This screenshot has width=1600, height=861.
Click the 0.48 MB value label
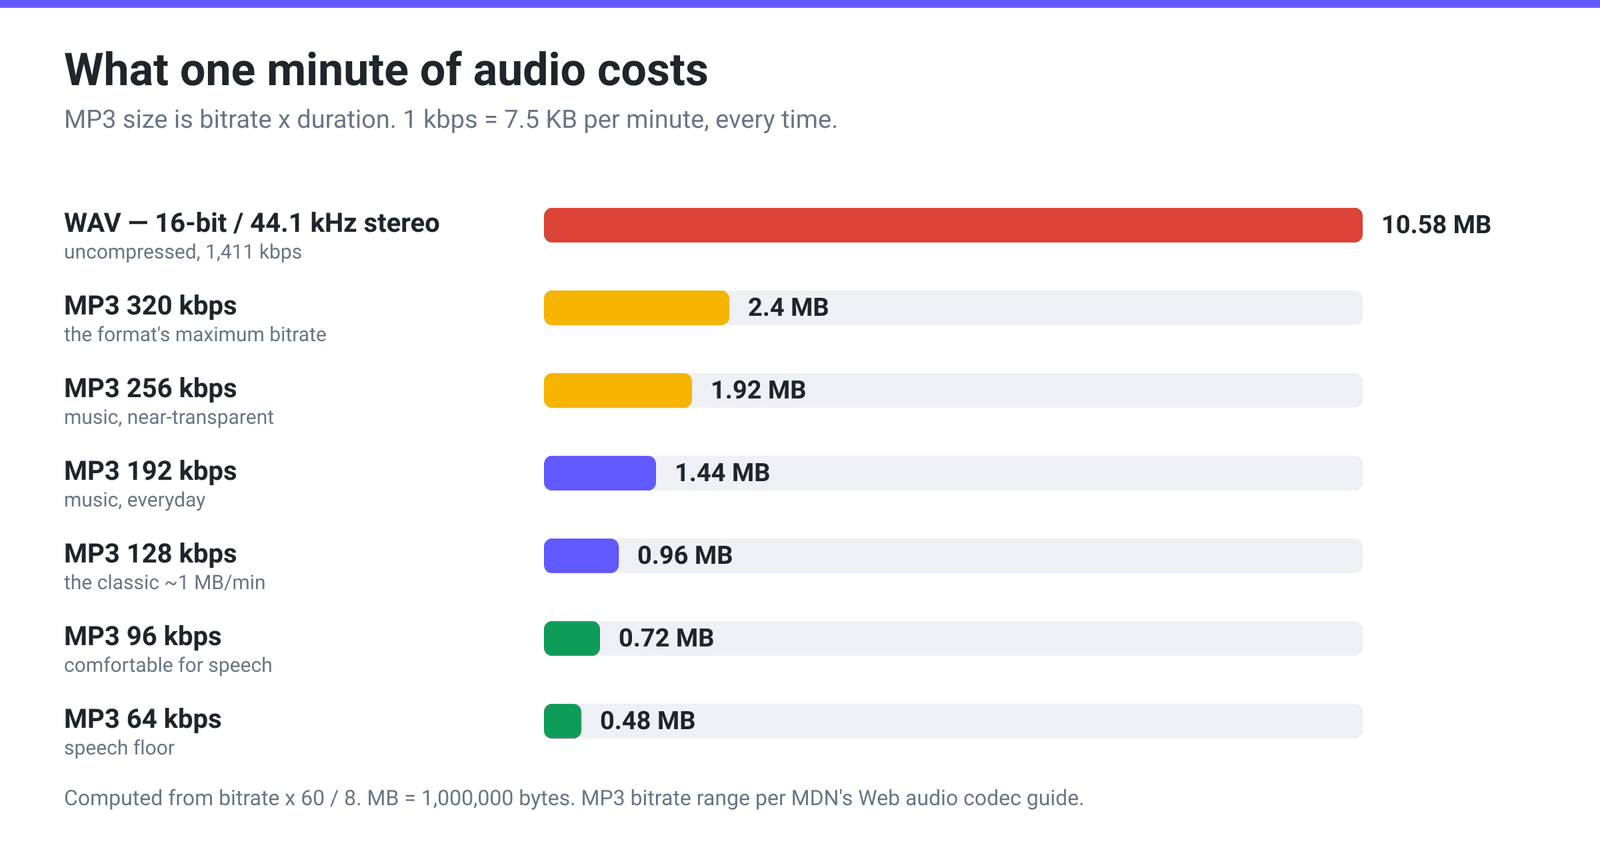pos(647,722)
